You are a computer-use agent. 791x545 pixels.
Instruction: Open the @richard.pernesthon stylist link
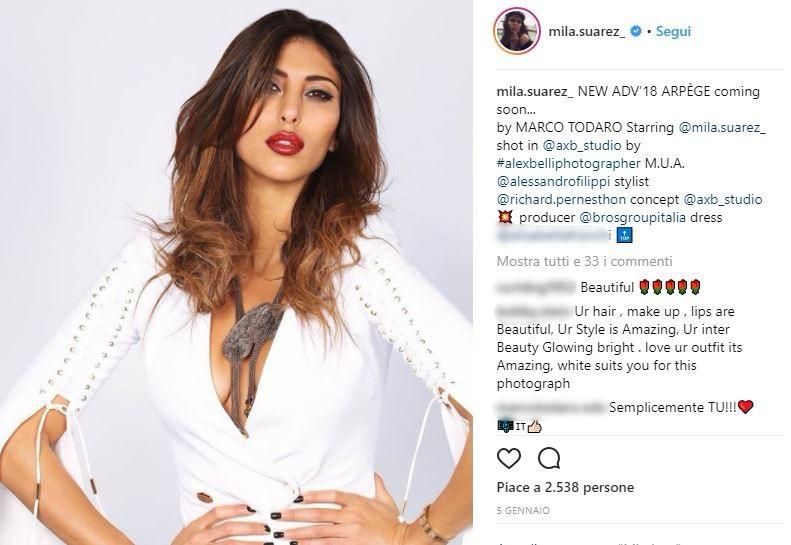point(561,199)
